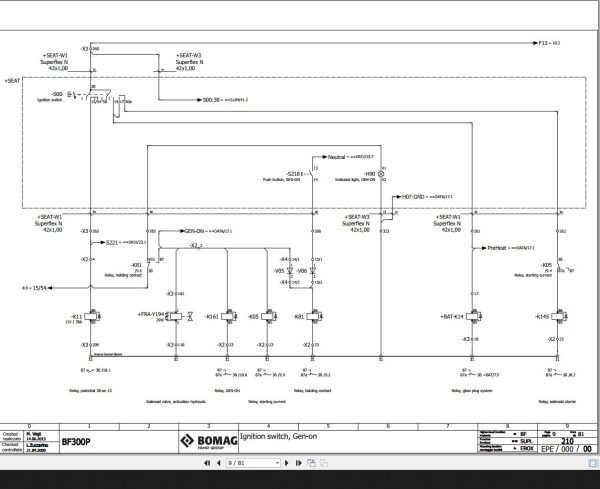Click the 'BF300P' model title
Viewport: 600px width, 489px height.
coord(76,442)
